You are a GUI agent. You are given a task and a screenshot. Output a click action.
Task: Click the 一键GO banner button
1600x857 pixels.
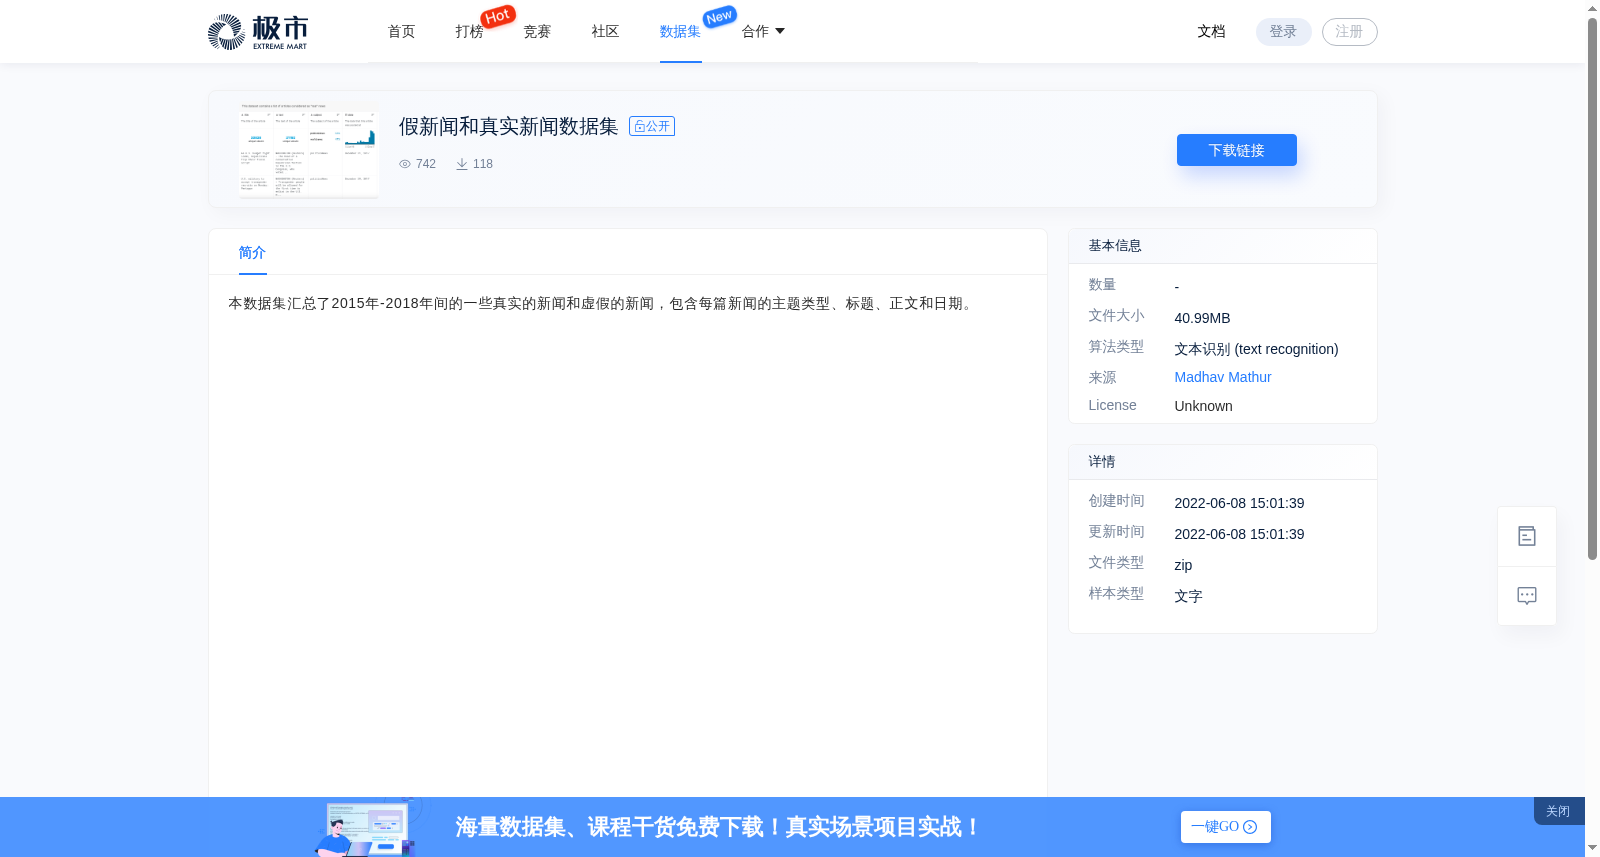1225,827
